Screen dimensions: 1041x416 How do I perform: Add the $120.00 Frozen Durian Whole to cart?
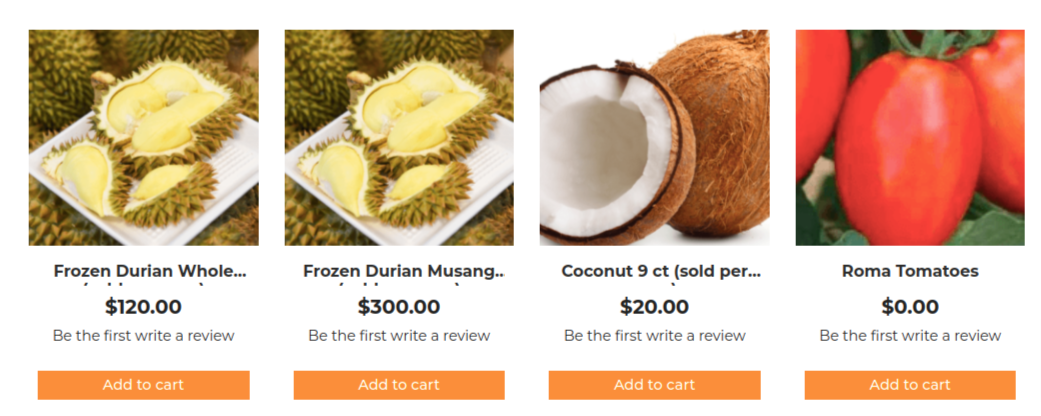[x=143, y=385]
